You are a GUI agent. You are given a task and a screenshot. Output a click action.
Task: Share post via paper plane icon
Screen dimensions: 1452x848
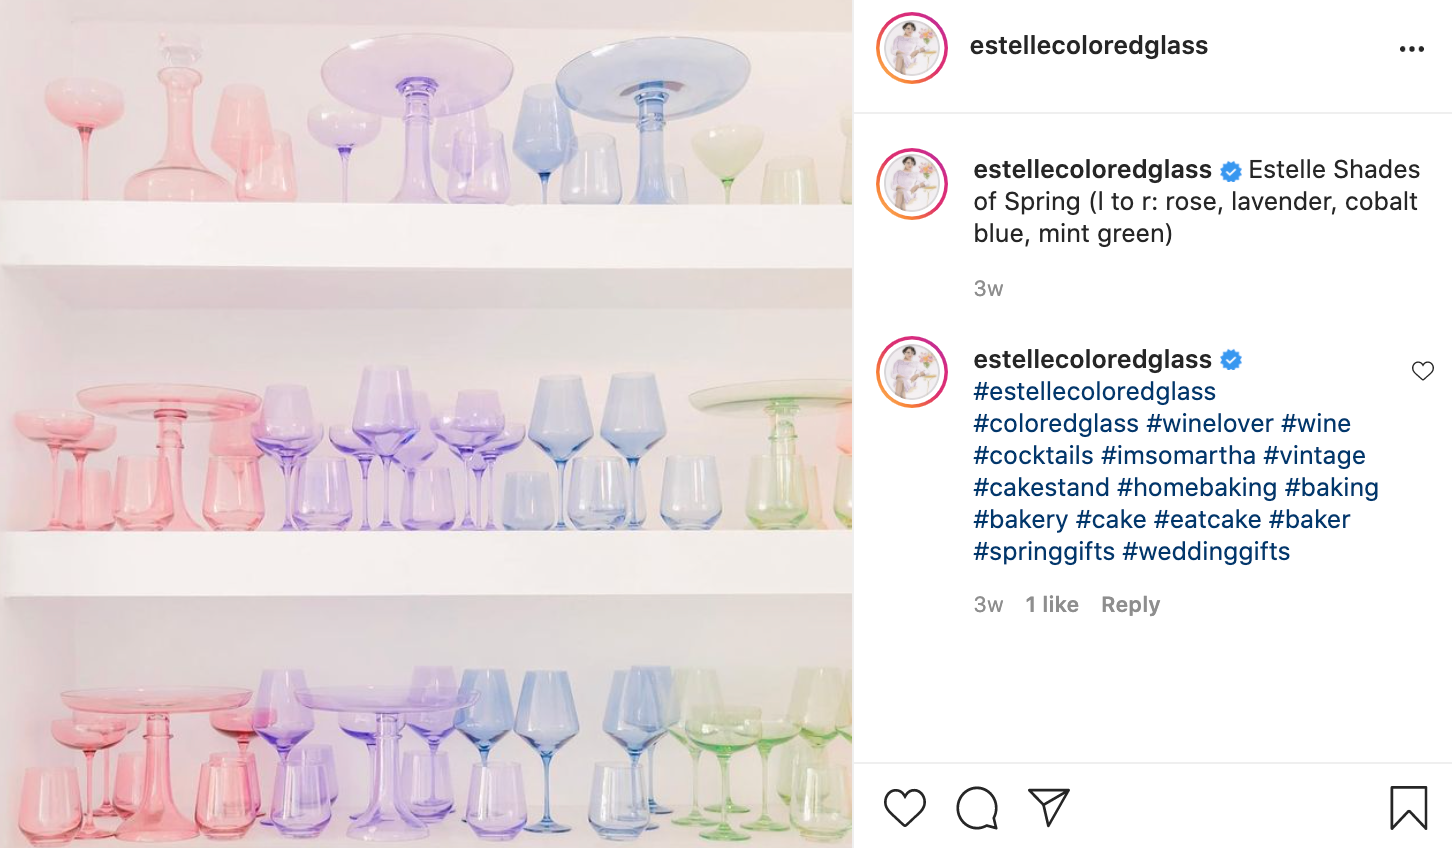1049,808
